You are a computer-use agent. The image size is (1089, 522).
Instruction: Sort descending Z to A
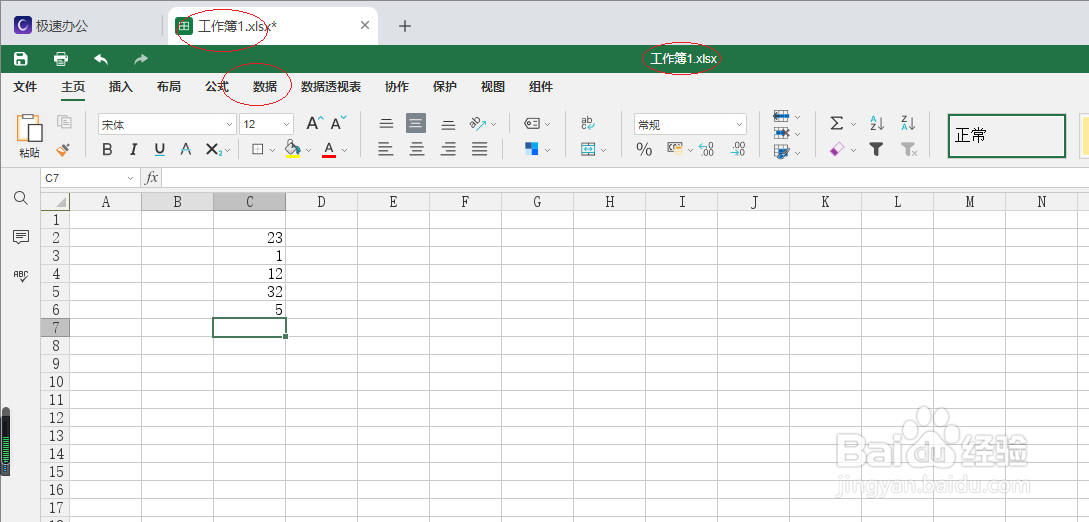click(908, 123)
